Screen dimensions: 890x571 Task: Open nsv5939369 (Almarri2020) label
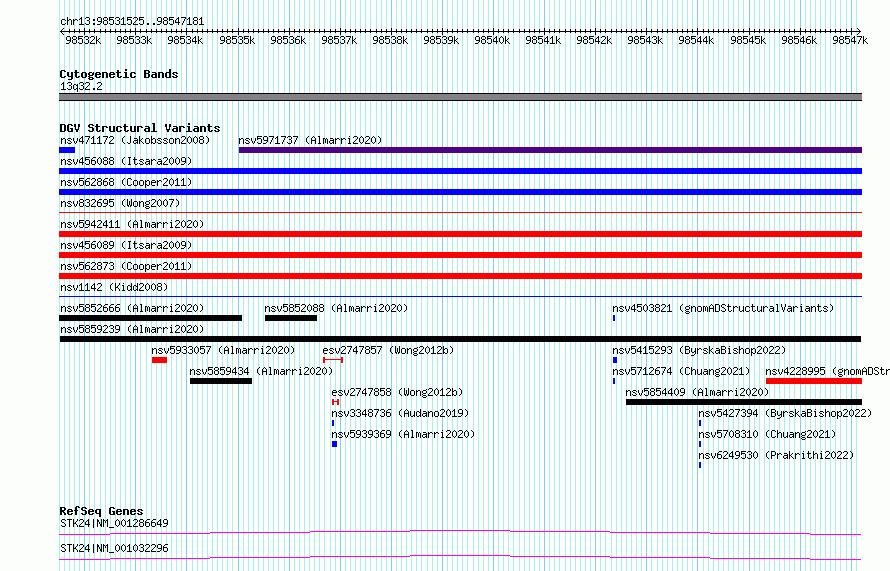(x=403, y=434)
